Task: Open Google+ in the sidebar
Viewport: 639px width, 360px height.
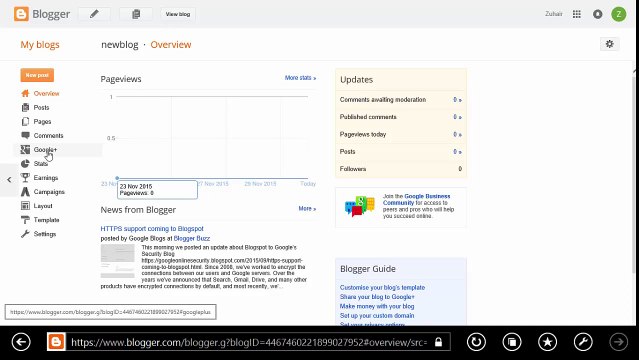Action: (45, 150)
